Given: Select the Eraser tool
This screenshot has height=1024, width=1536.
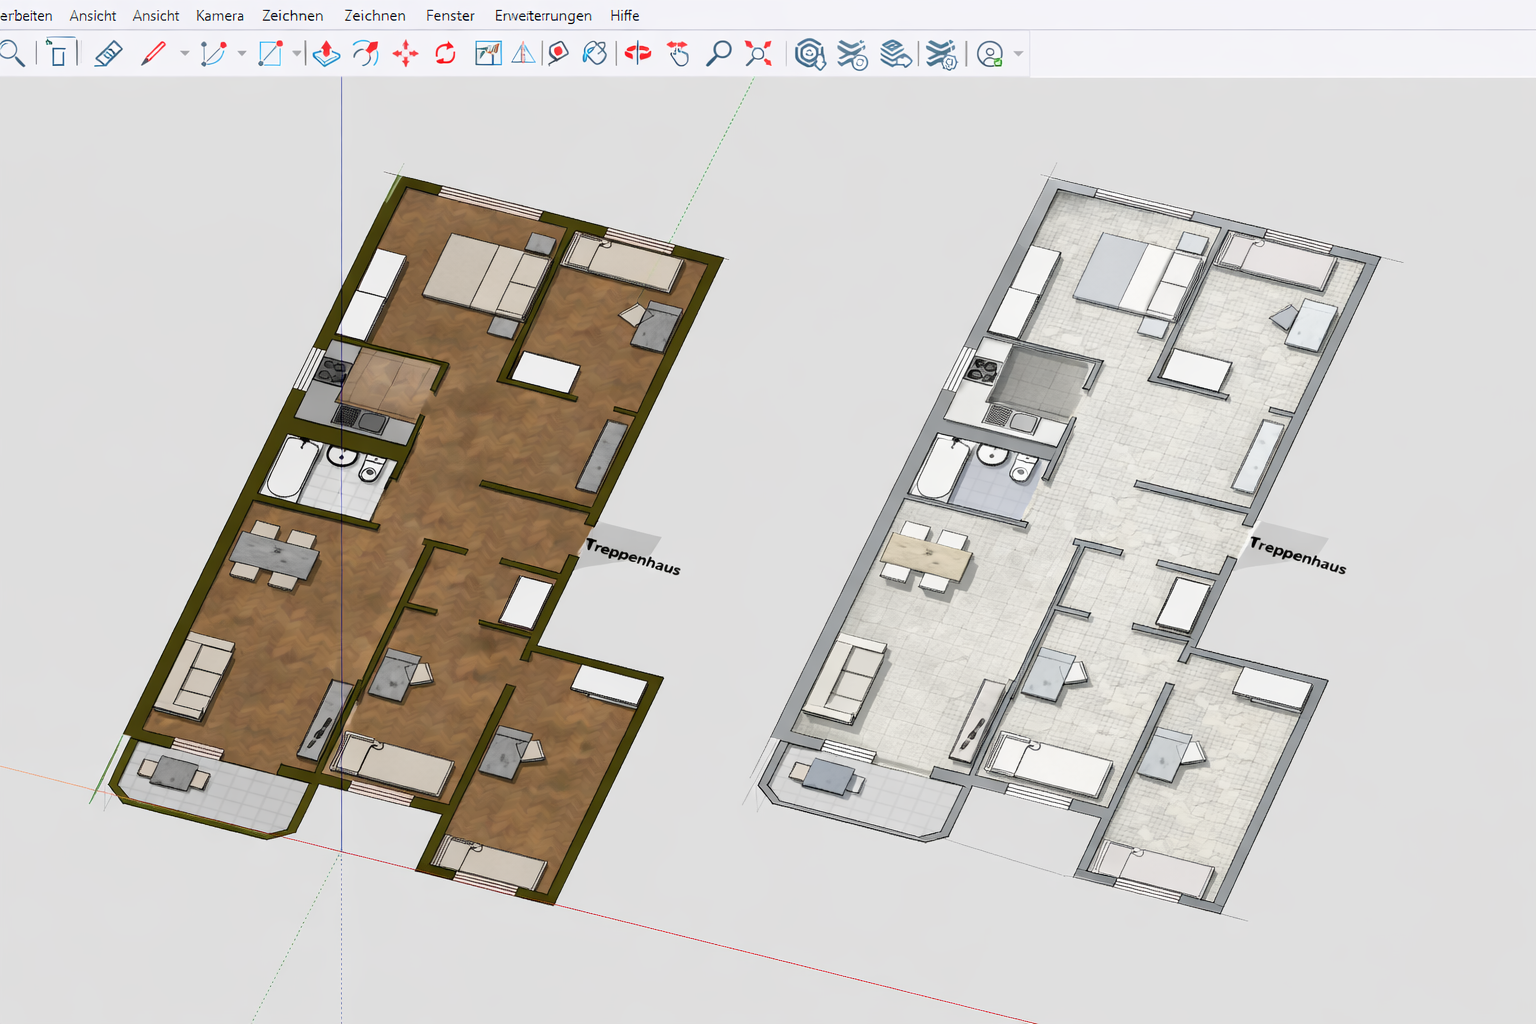Looking at the screenshot, I should 108,53.
